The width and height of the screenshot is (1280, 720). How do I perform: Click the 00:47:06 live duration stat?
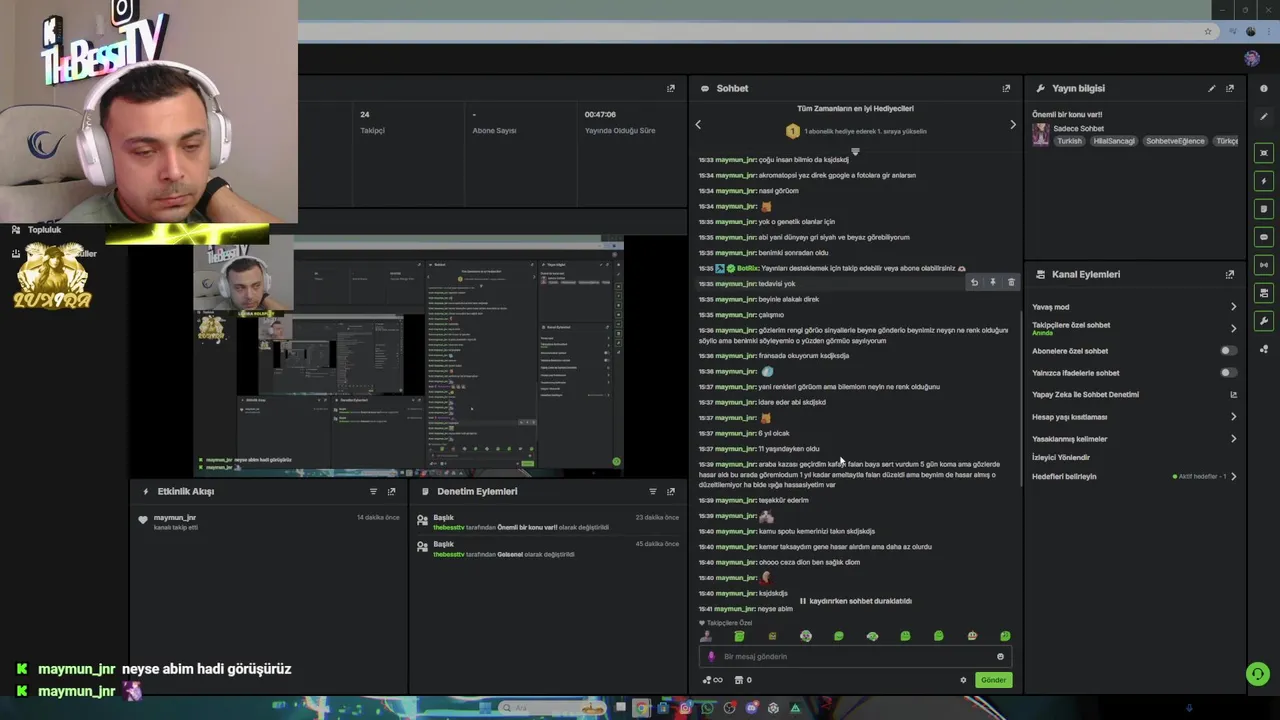click(619, 122)
